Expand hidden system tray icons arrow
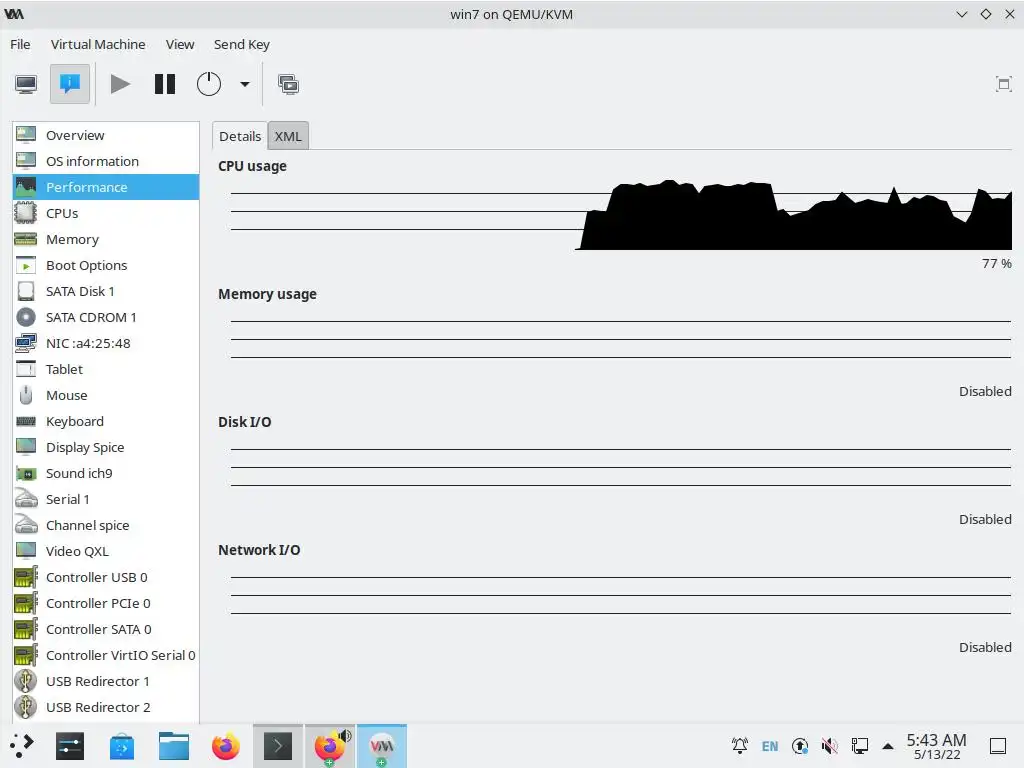 888,746
